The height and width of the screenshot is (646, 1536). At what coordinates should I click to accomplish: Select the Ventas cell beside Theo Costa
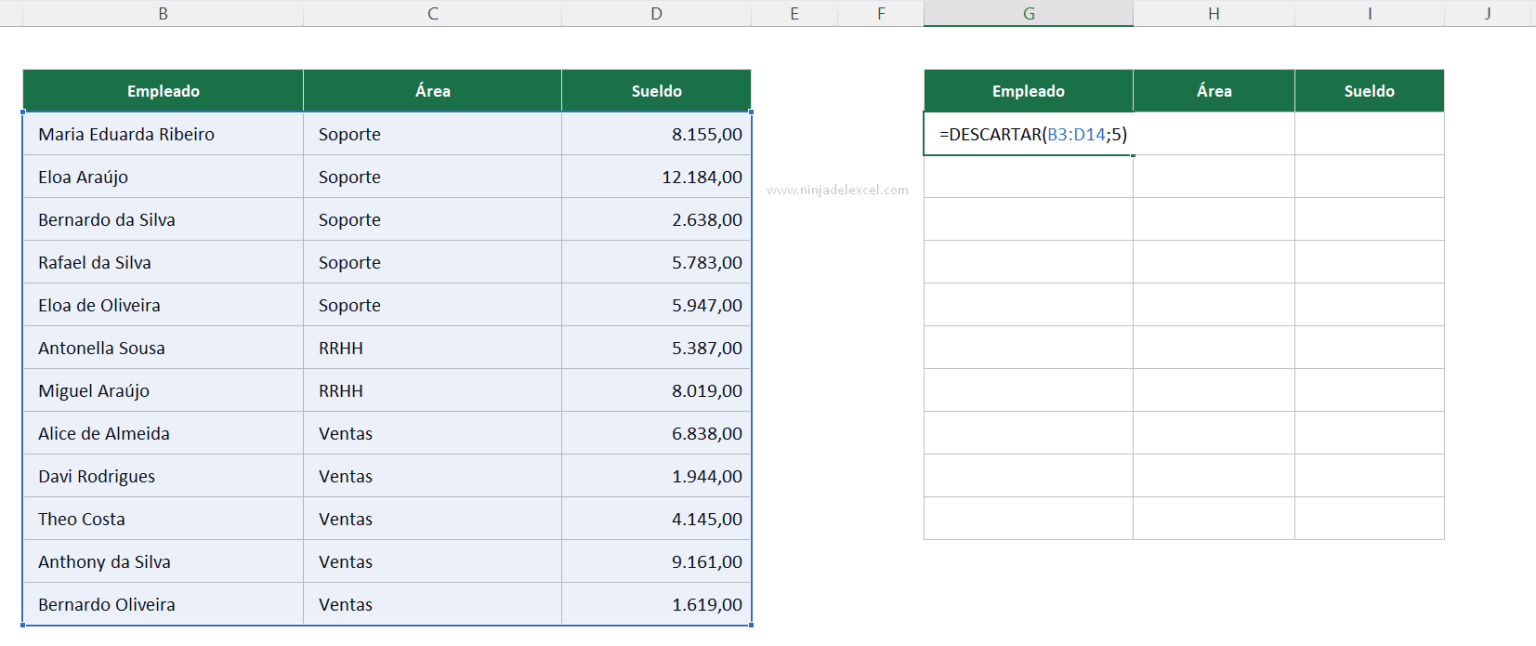[432, 518]
